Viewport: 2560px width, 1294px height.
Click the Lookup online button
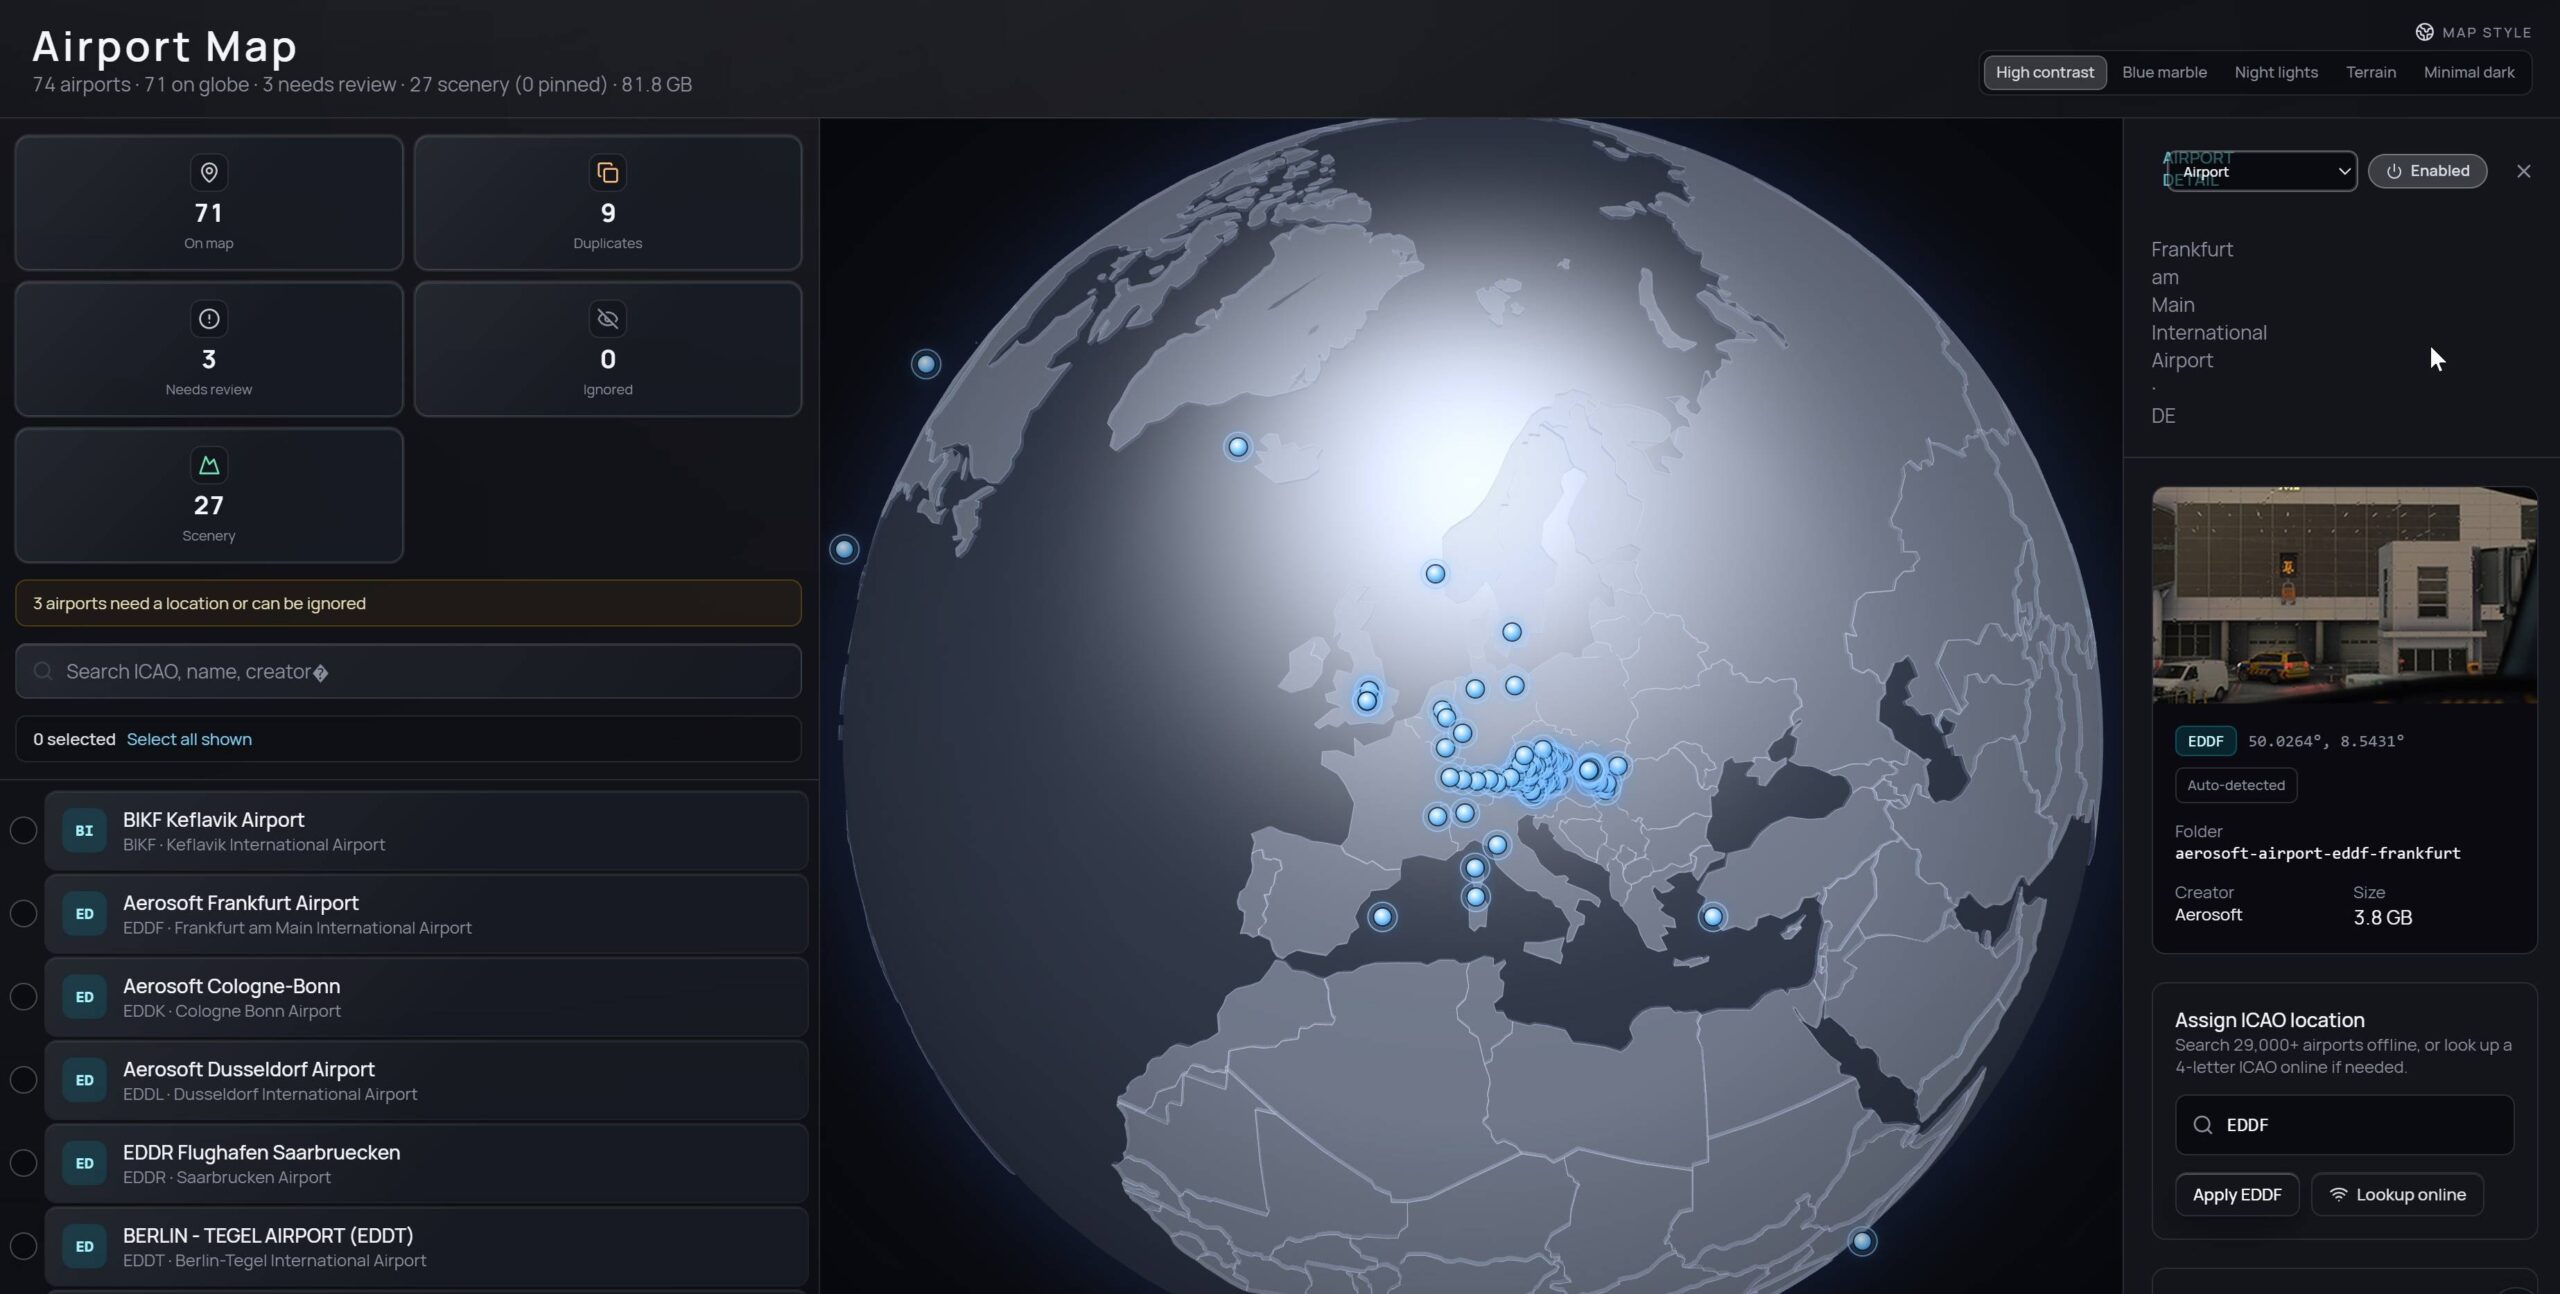coord(2397,1195)
